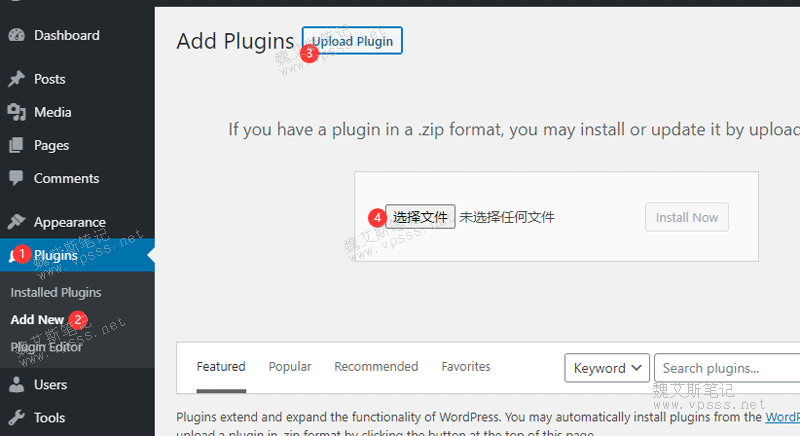The height and width of the screenshot is (436, 800).
Task: Switch to the Favorites tab
Action: coord(466,367)
